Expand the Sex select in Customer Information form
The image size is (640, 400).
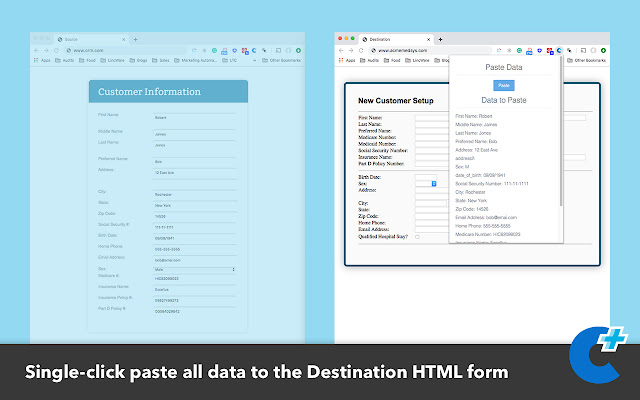pyautogui.click(x=195, y=269)
